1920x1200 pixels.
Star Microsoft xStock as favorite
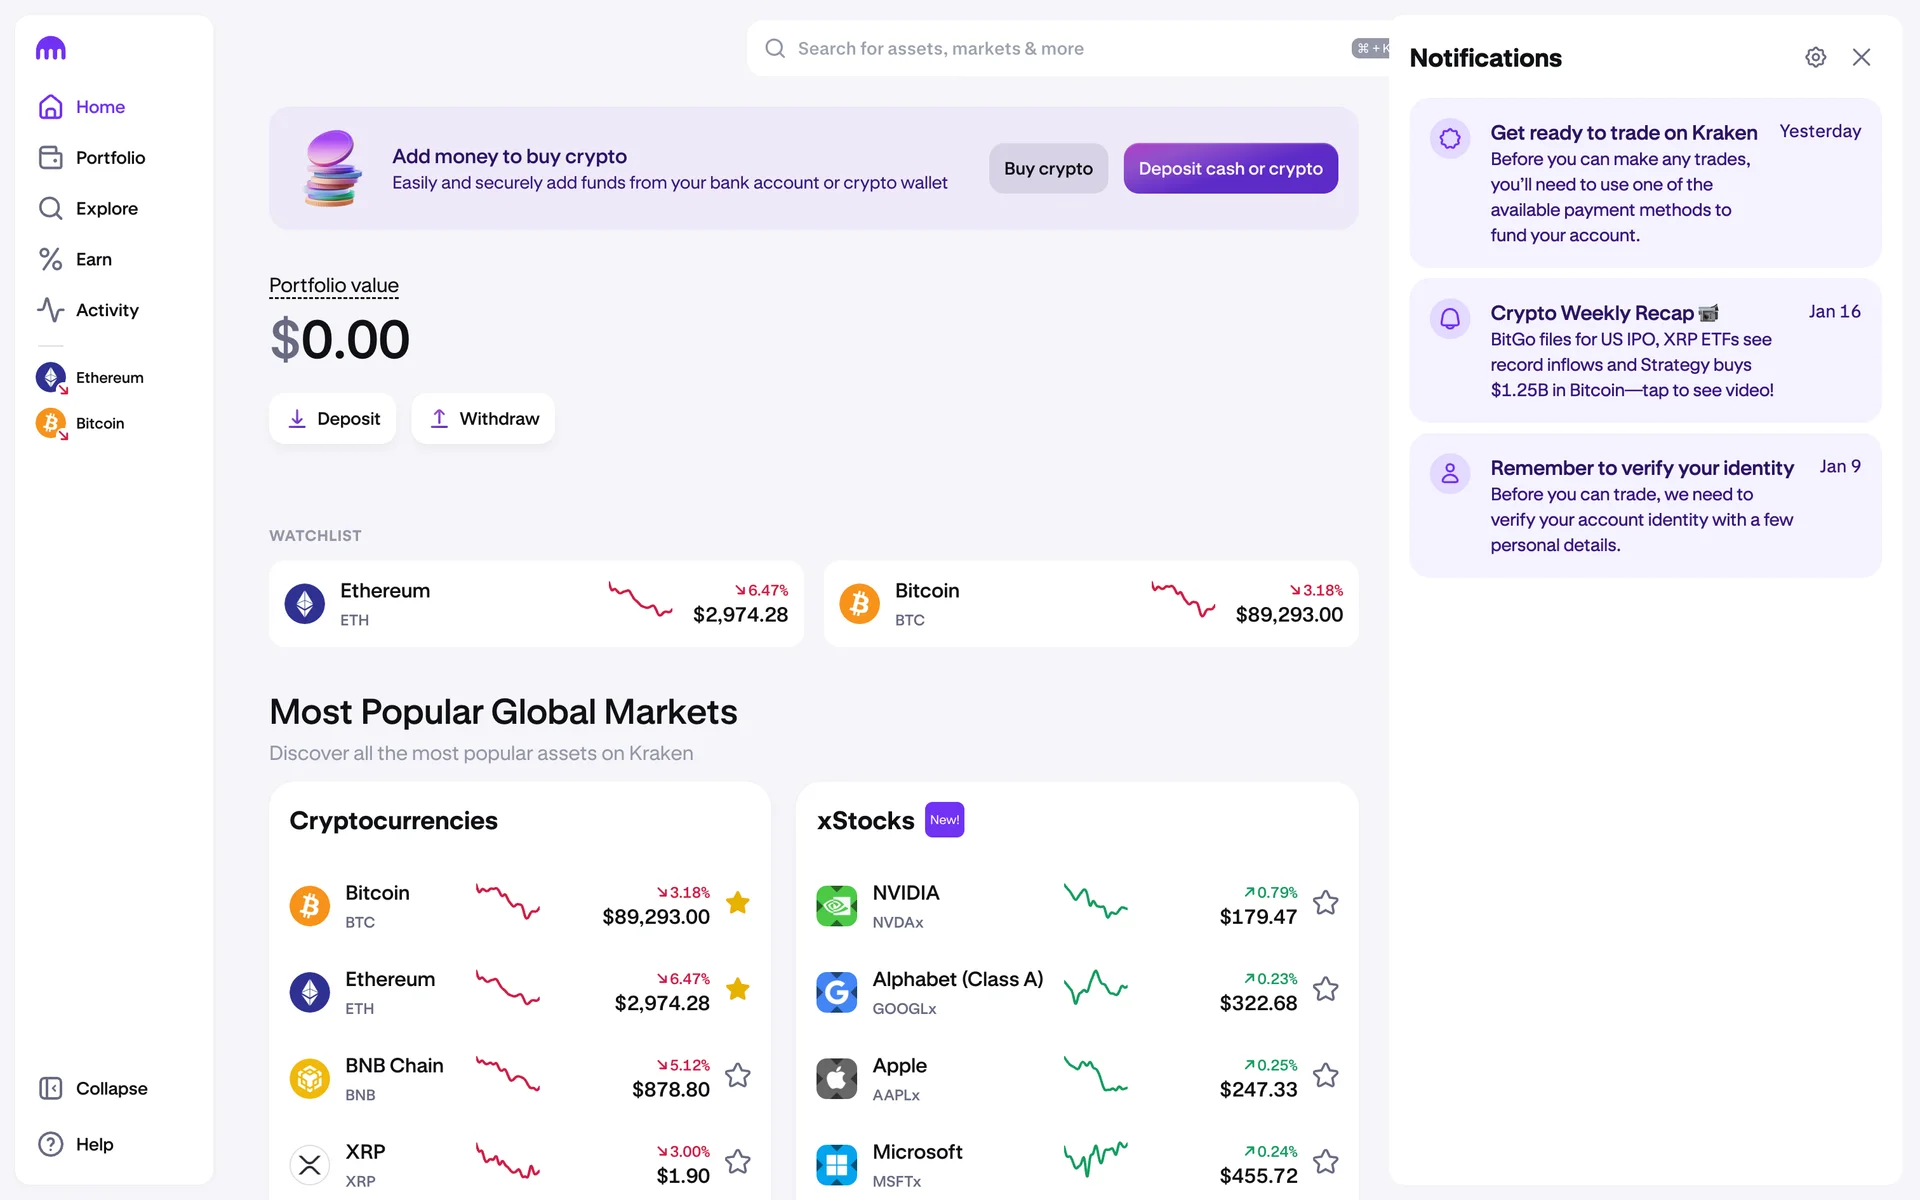pos(1326,1162)
